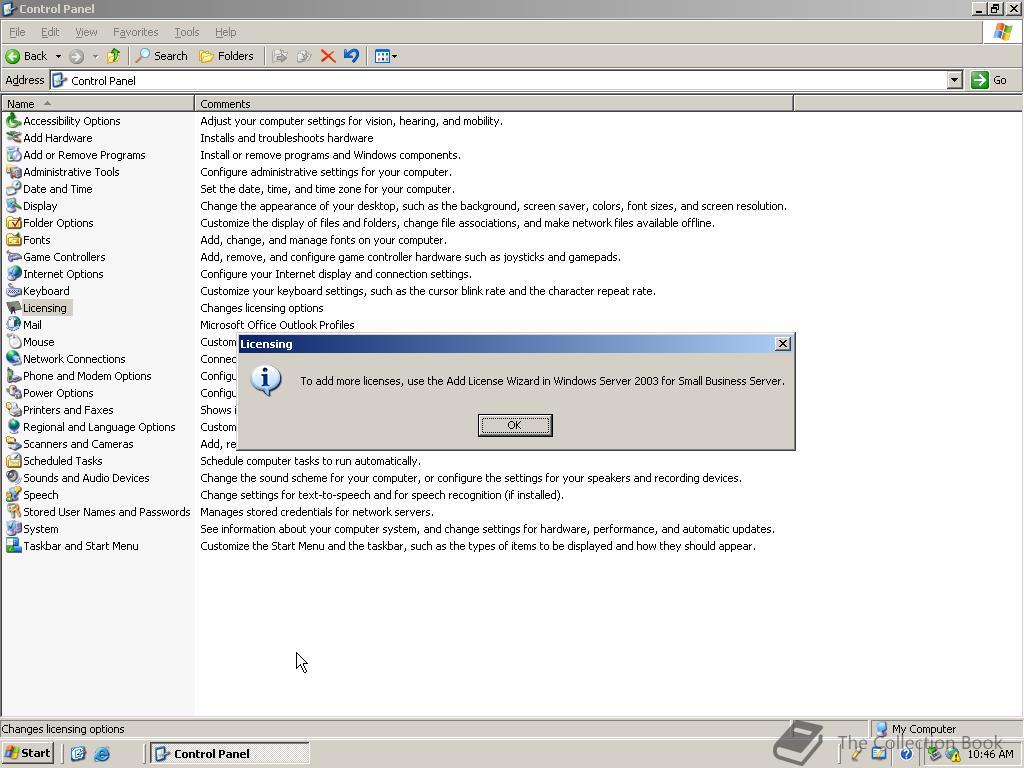
Task: Toggle the Folders pane button
Action: pyautogui.click(x=226, y=56)
